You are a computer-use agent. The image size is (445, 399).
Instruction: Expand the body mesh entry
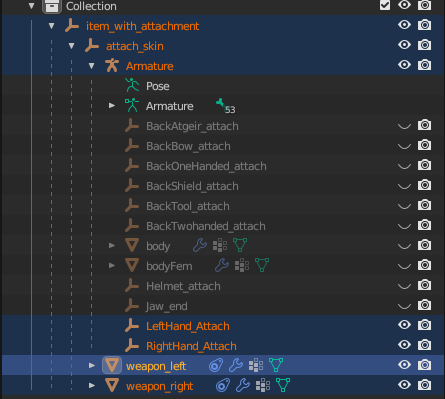tap(112, 246)
